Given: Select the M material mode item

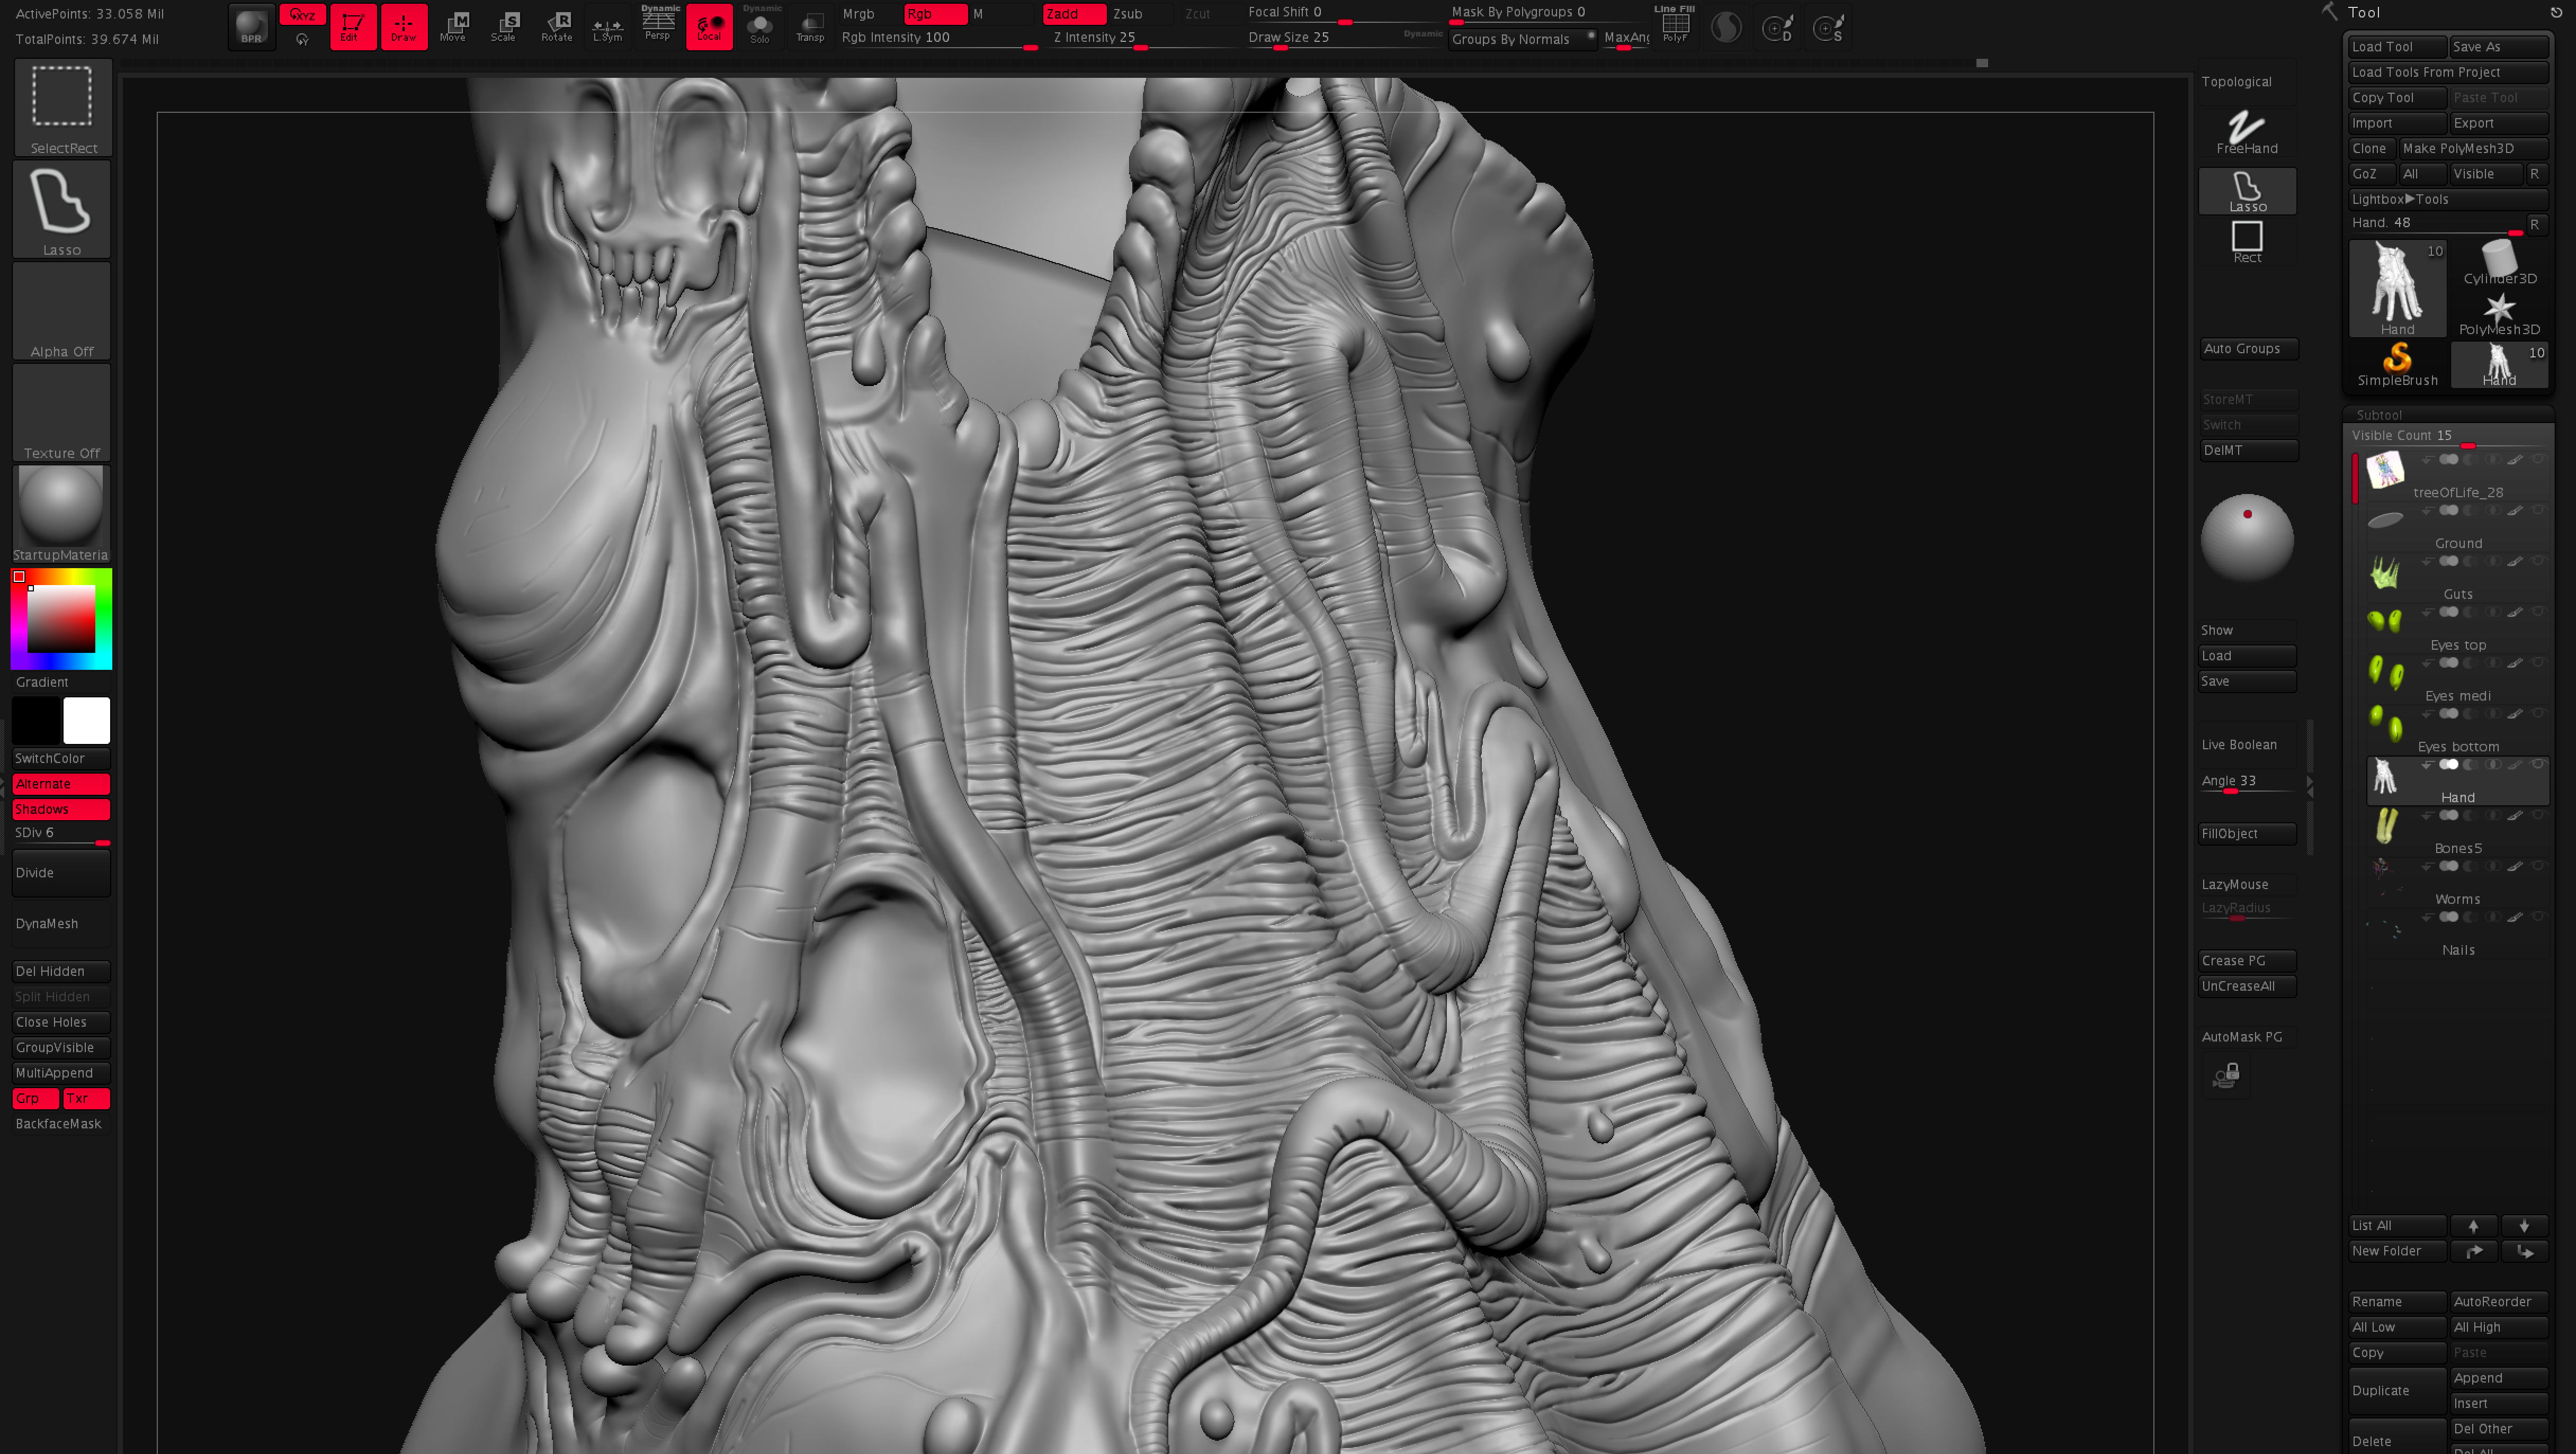Looking at the screenshot, I should (x=1002, y=14).
